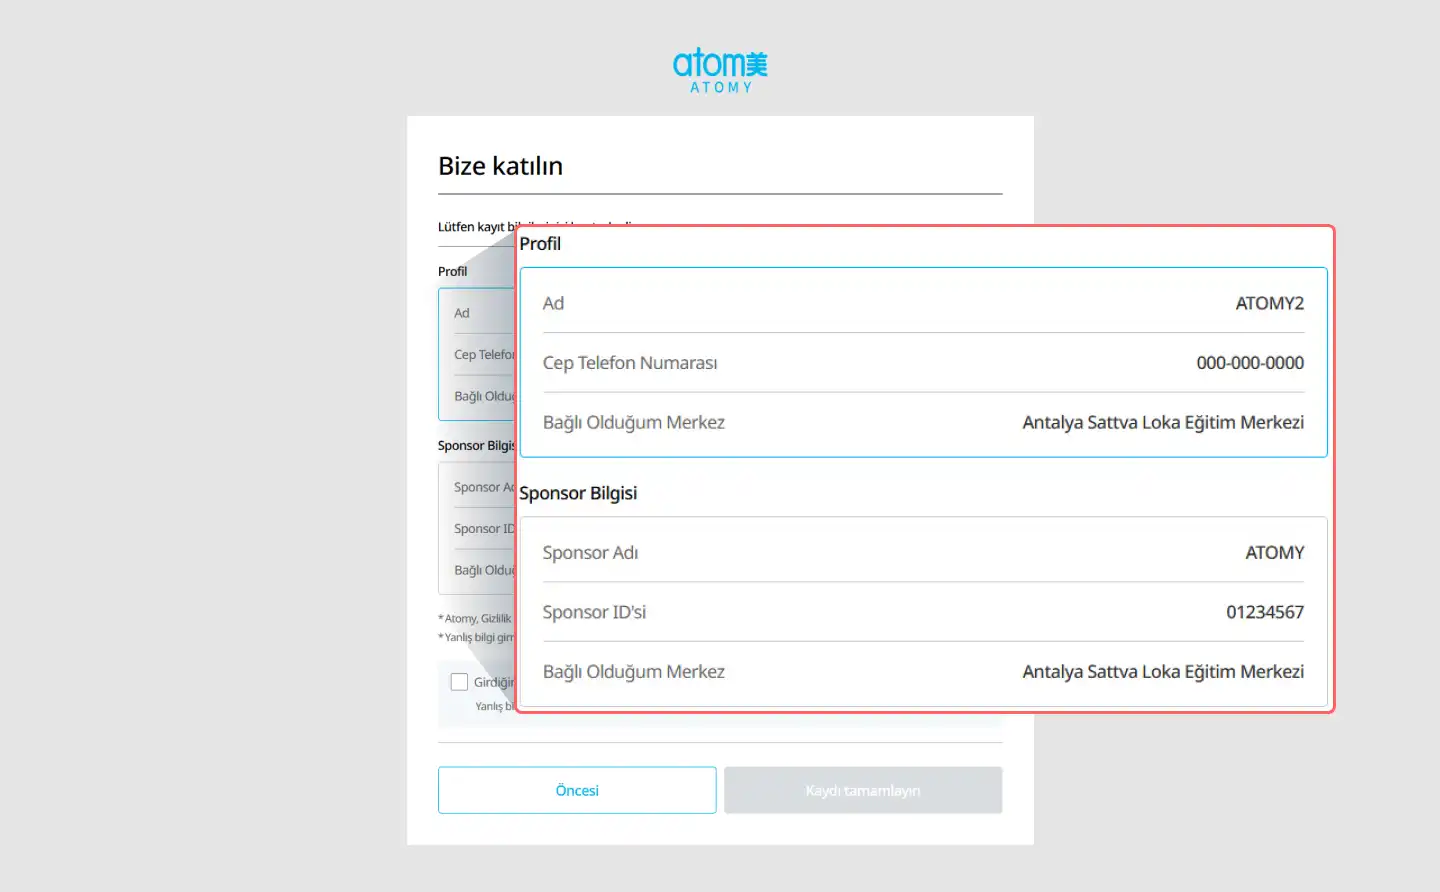Click Bağlı Olduğum Merkez label under enlarged Profil
Viewport: 1440px width, 892px height.
pos(633,423)
